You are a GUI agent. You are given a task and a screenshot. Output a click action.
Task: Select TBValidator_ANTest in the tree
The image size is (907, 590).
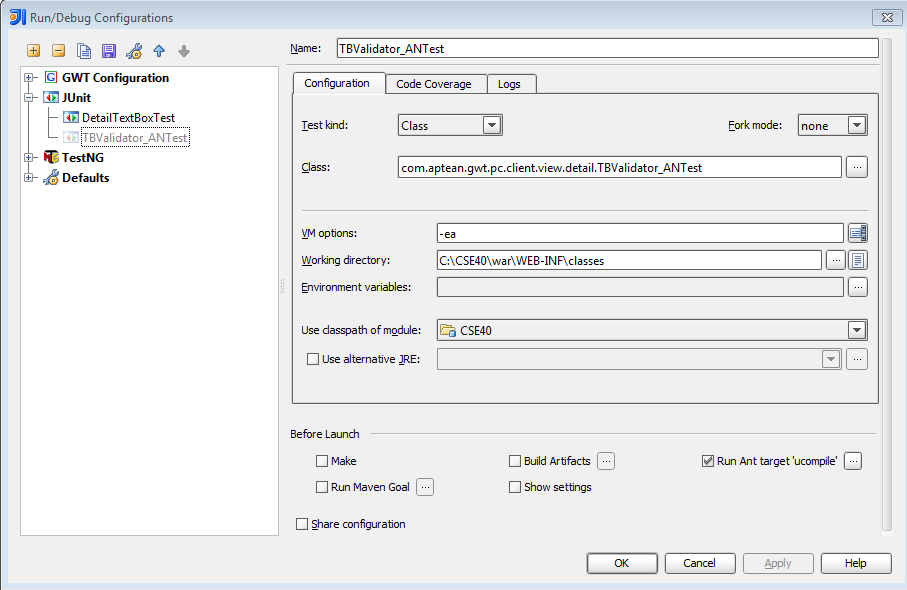click(135, 138)
